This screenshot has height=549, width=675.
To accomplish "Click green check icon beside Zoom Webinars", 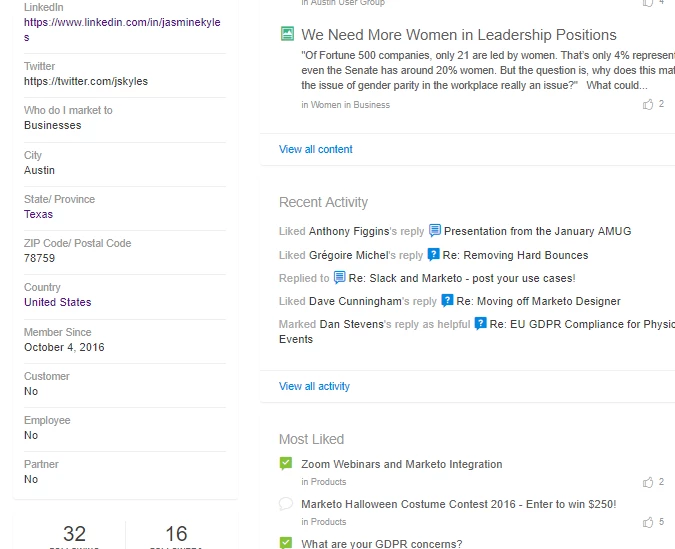I will tap(286, 463).
